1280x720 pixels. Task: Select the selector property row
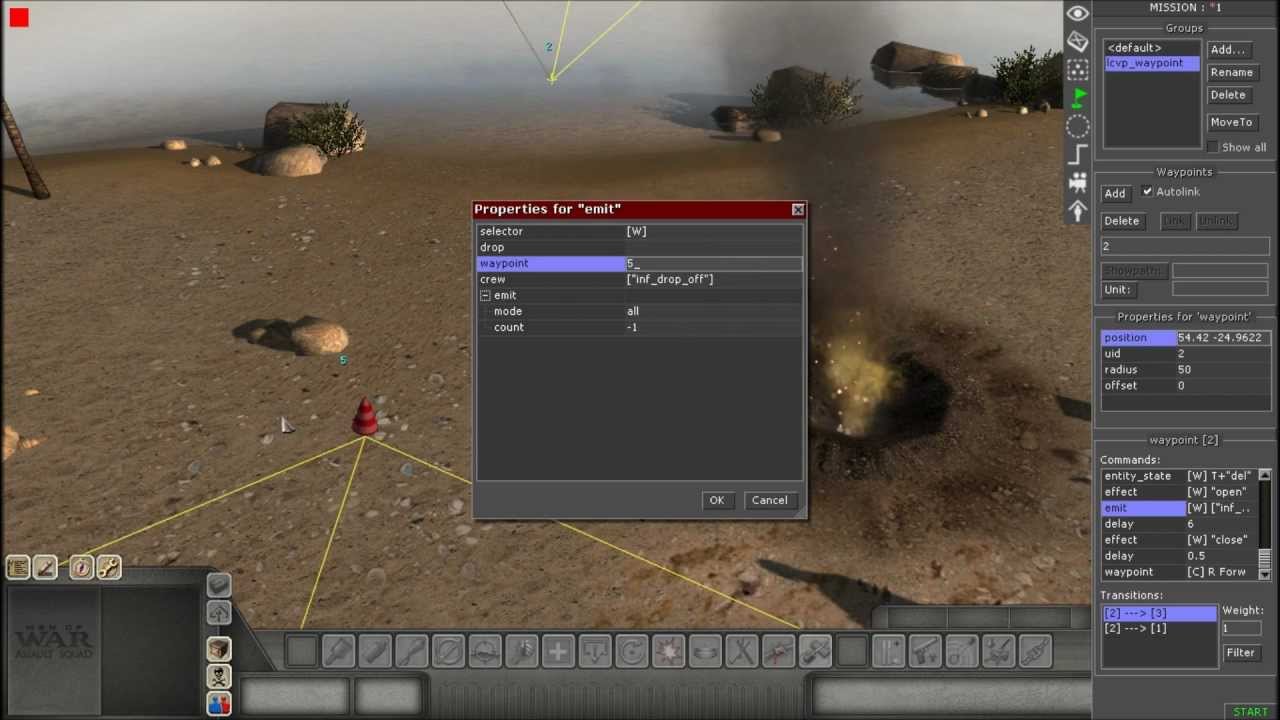tap(639, 231)
